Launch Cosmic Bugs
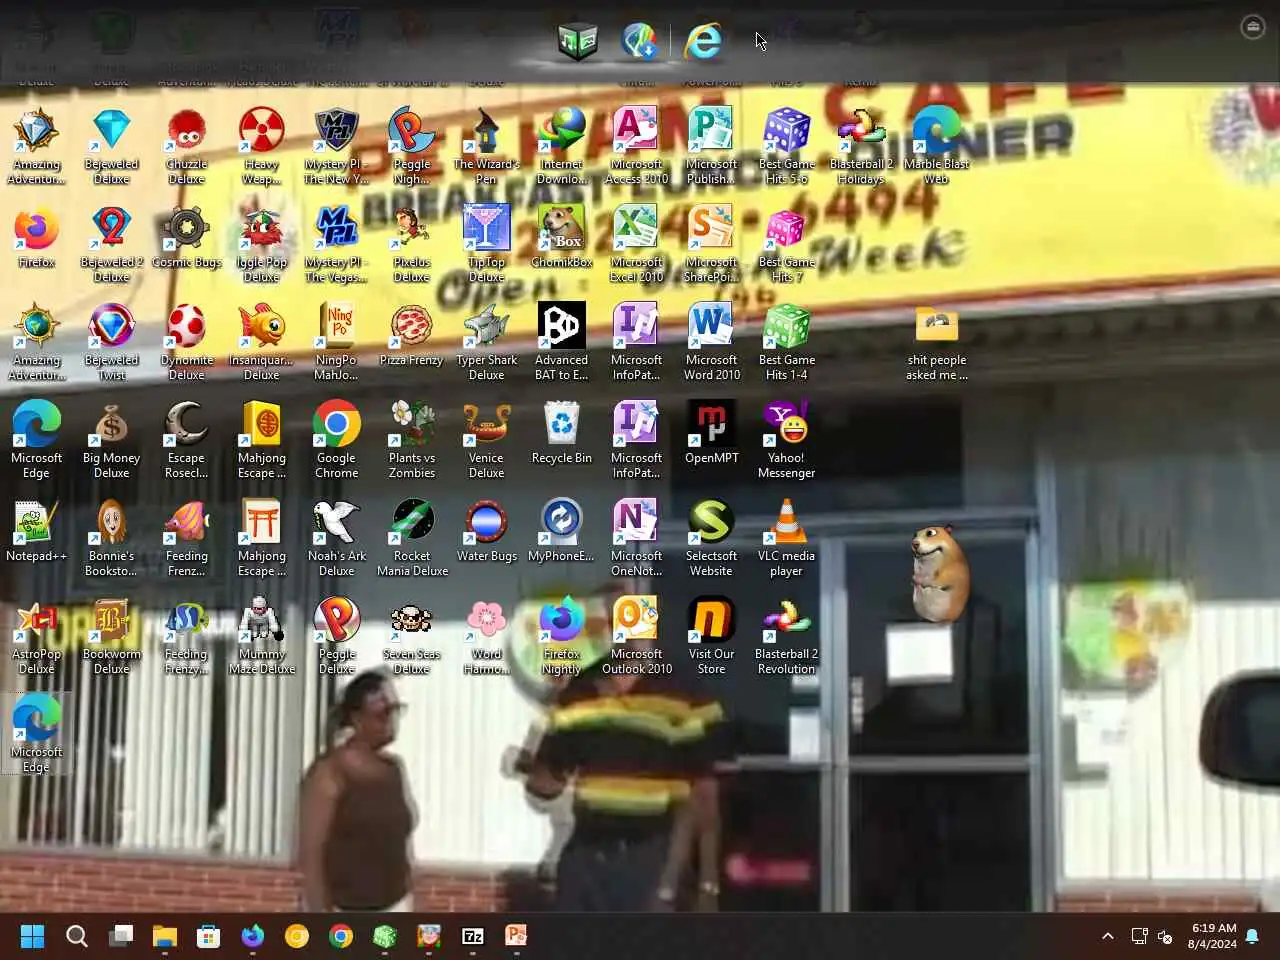1280x960 pixels. click(187, 238)
